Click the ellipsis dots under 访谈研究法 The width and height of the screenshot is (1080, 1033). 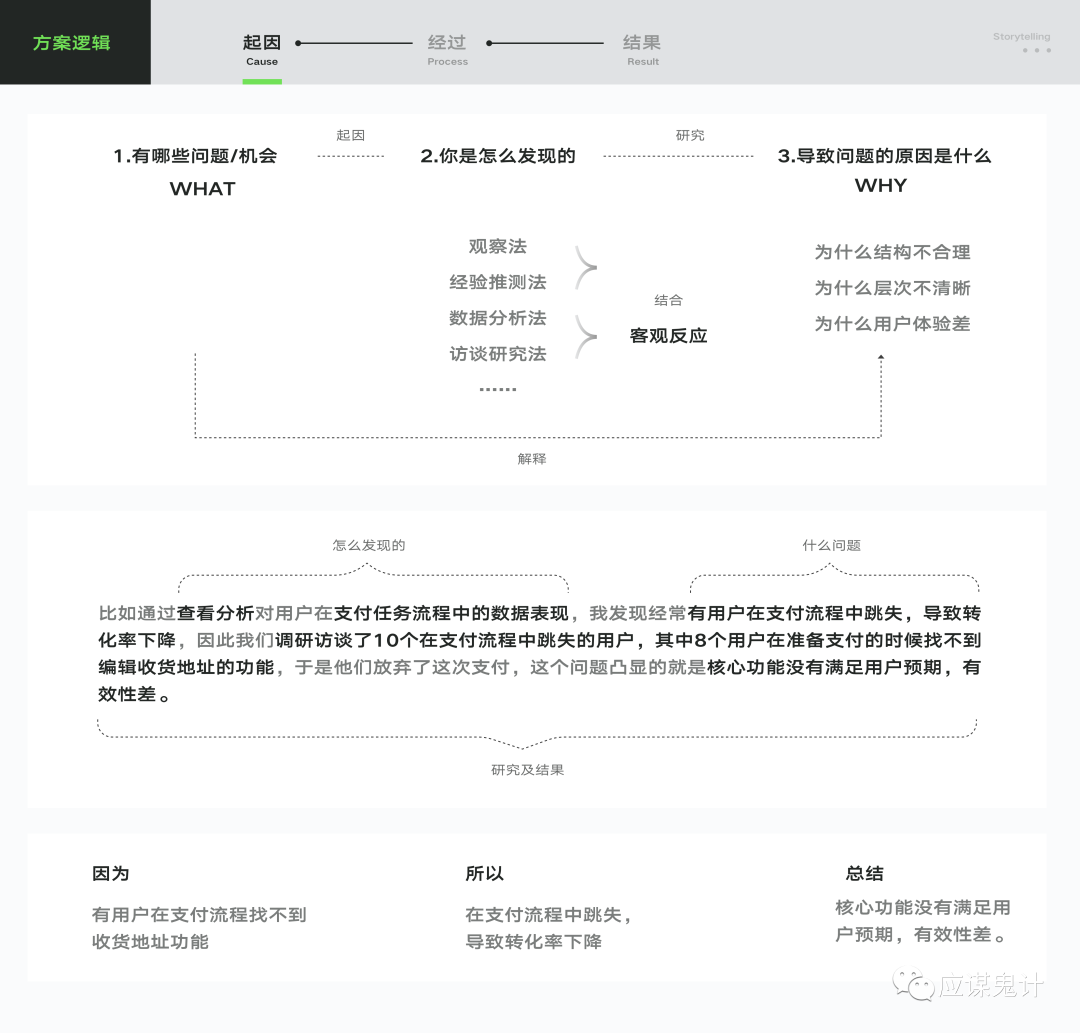(x=498, y=390)
